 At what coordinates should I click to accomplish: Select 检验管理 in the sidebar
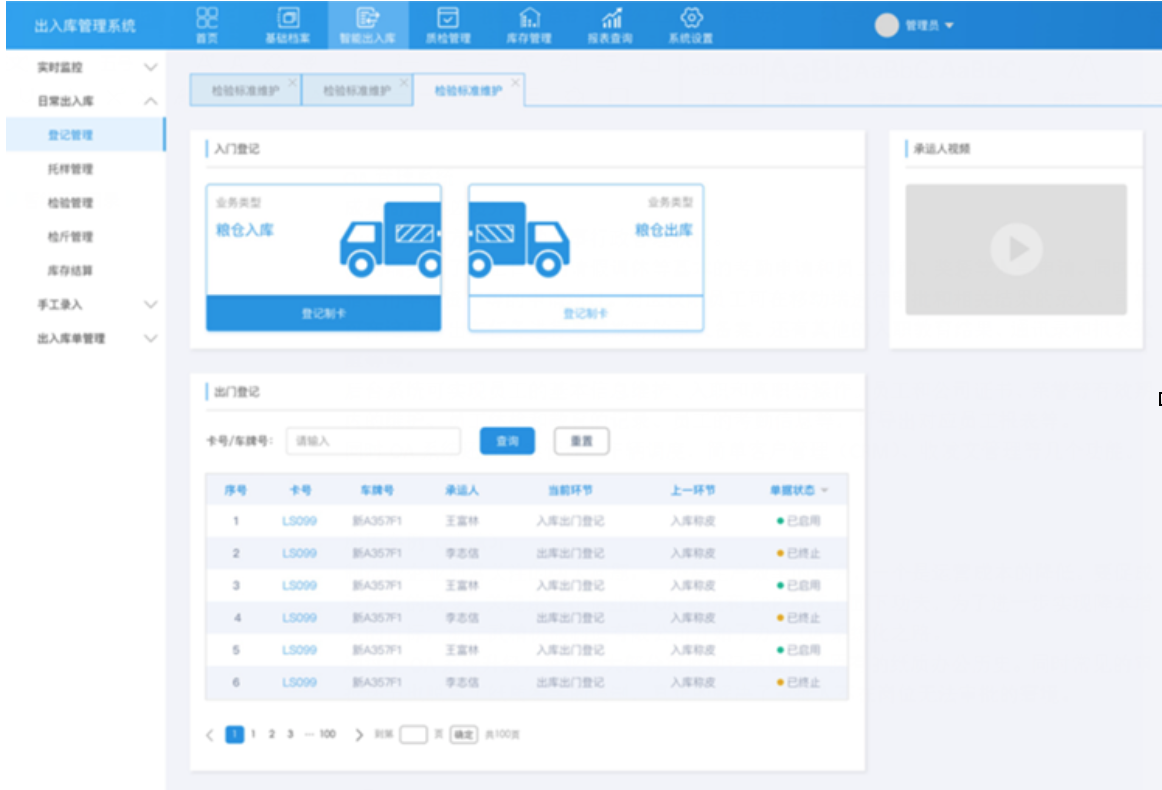point(70,203)
